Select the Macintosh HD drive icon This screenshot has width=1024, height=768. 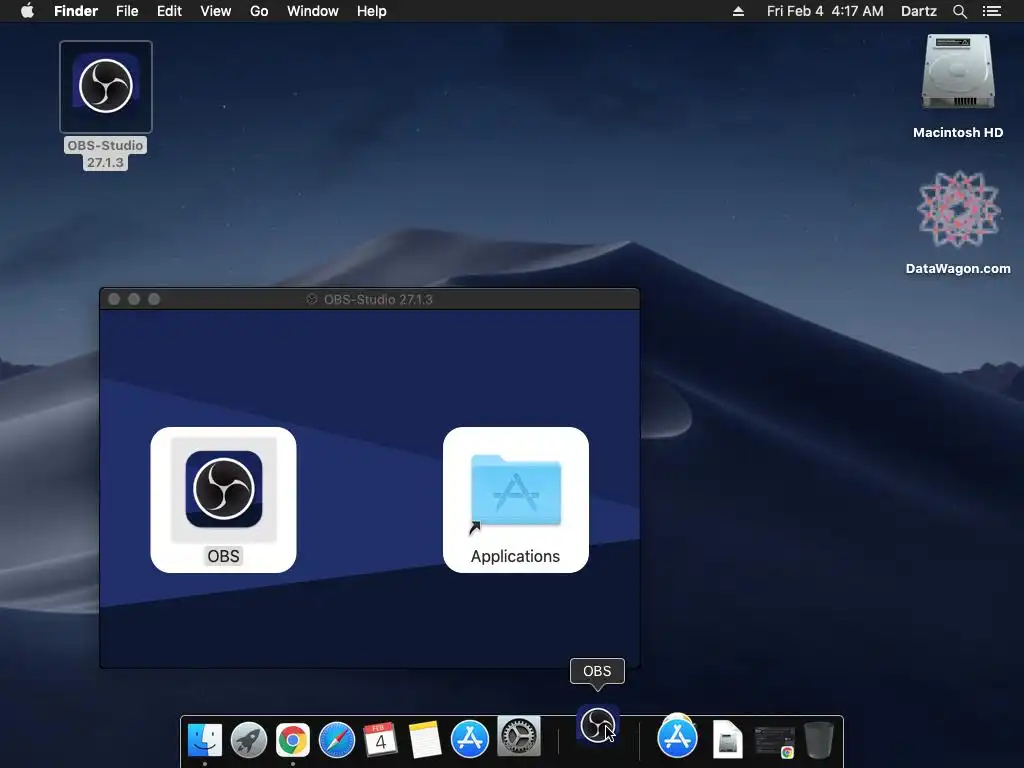point(958,72)
